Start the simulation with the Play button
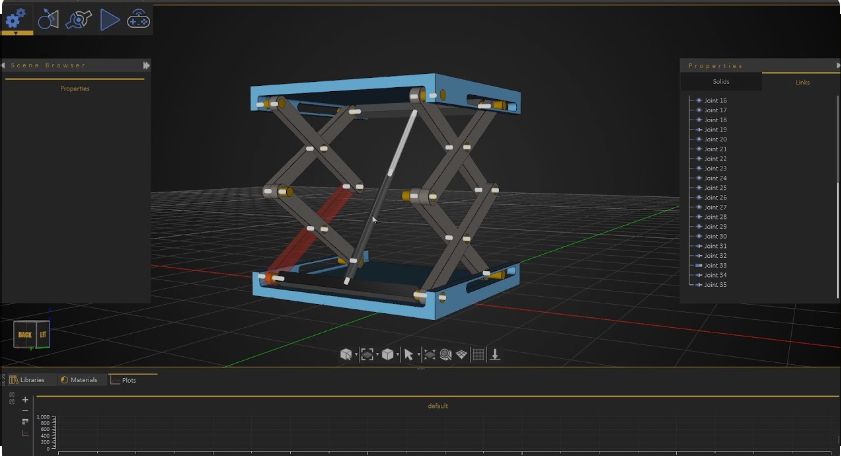 click(x=109, y=20)
